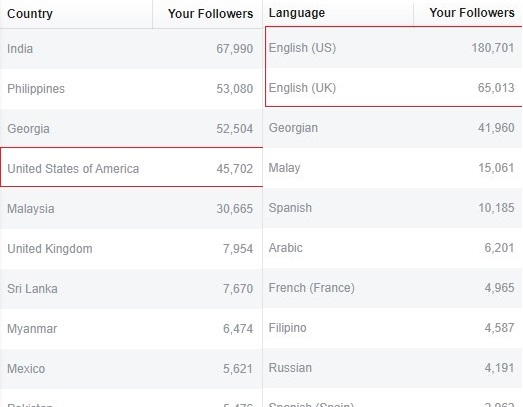Select the Georgian language row
Screen dimensions: 523x407
point(393,128)
